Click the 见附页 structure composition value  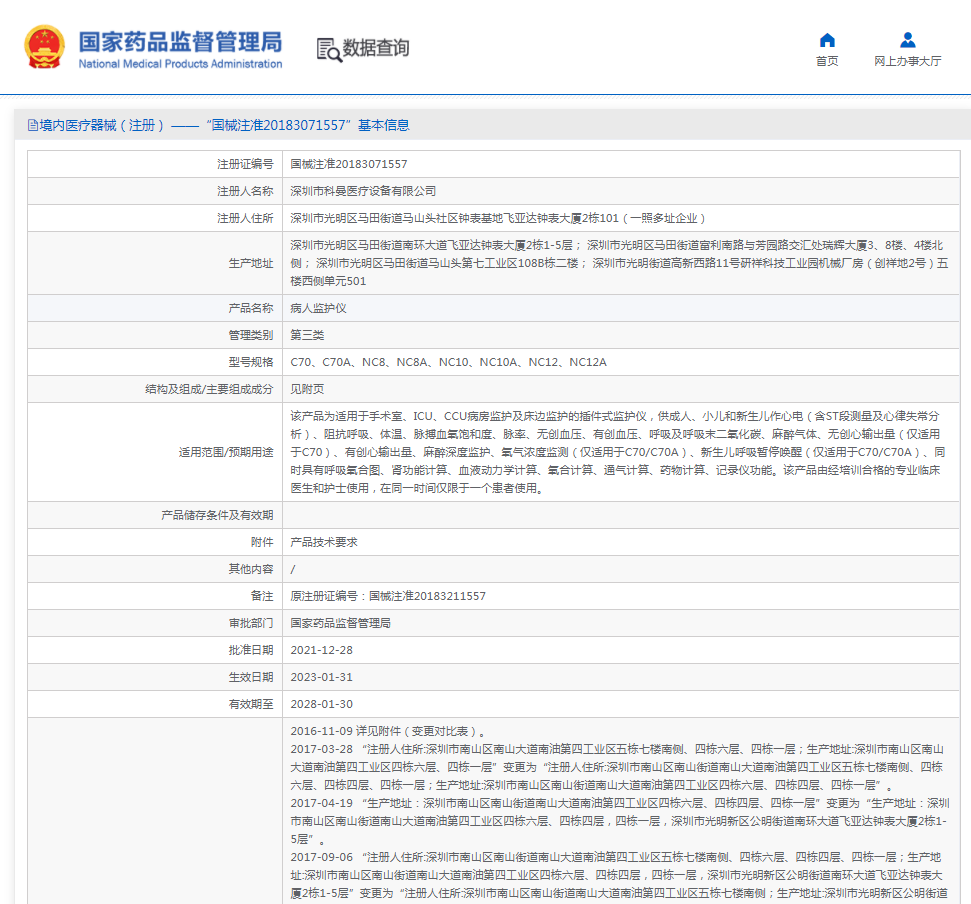coord(307,389)
